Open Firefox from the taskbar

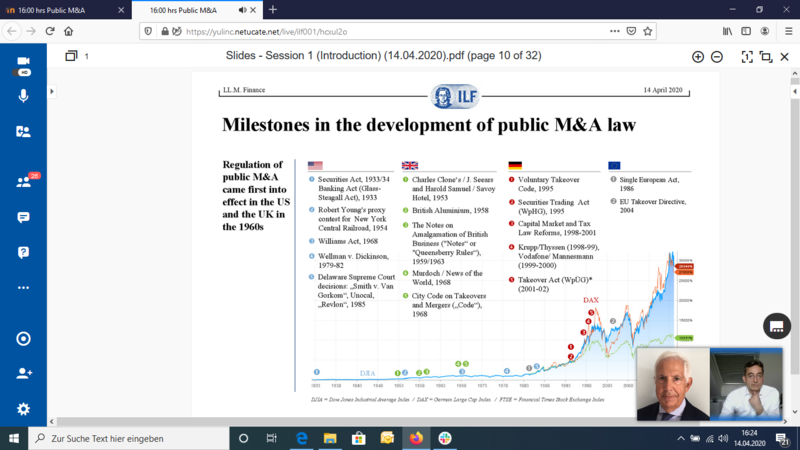(416, 438)
